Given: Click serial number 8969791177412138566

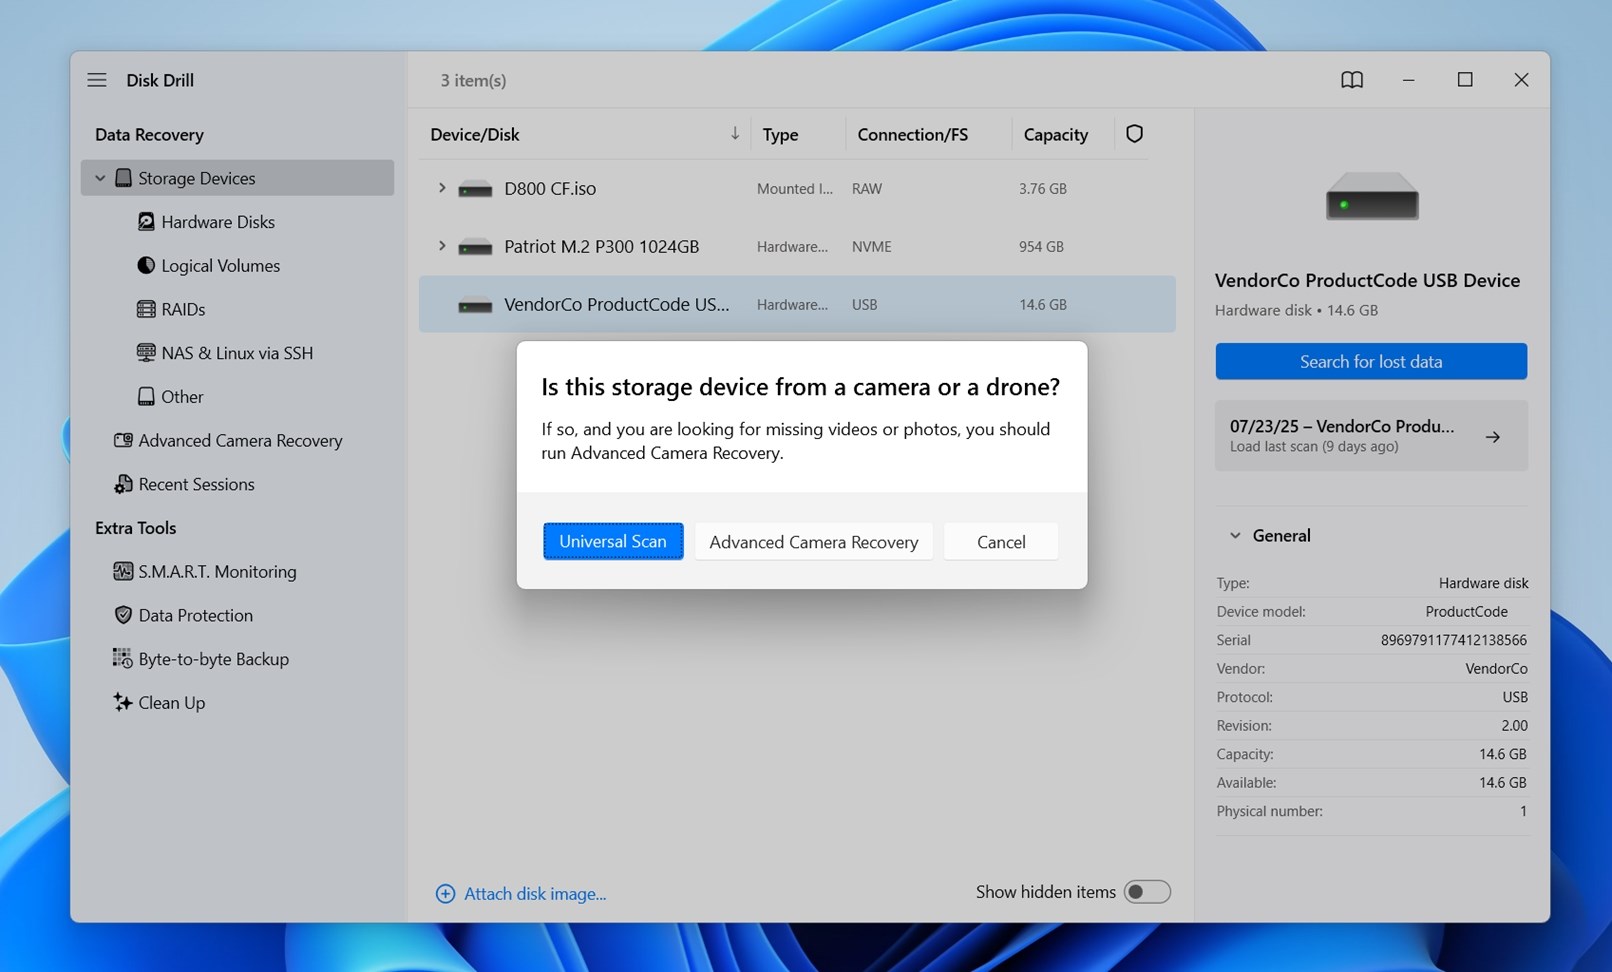Looking at the screenshot, I should 1453,640.
